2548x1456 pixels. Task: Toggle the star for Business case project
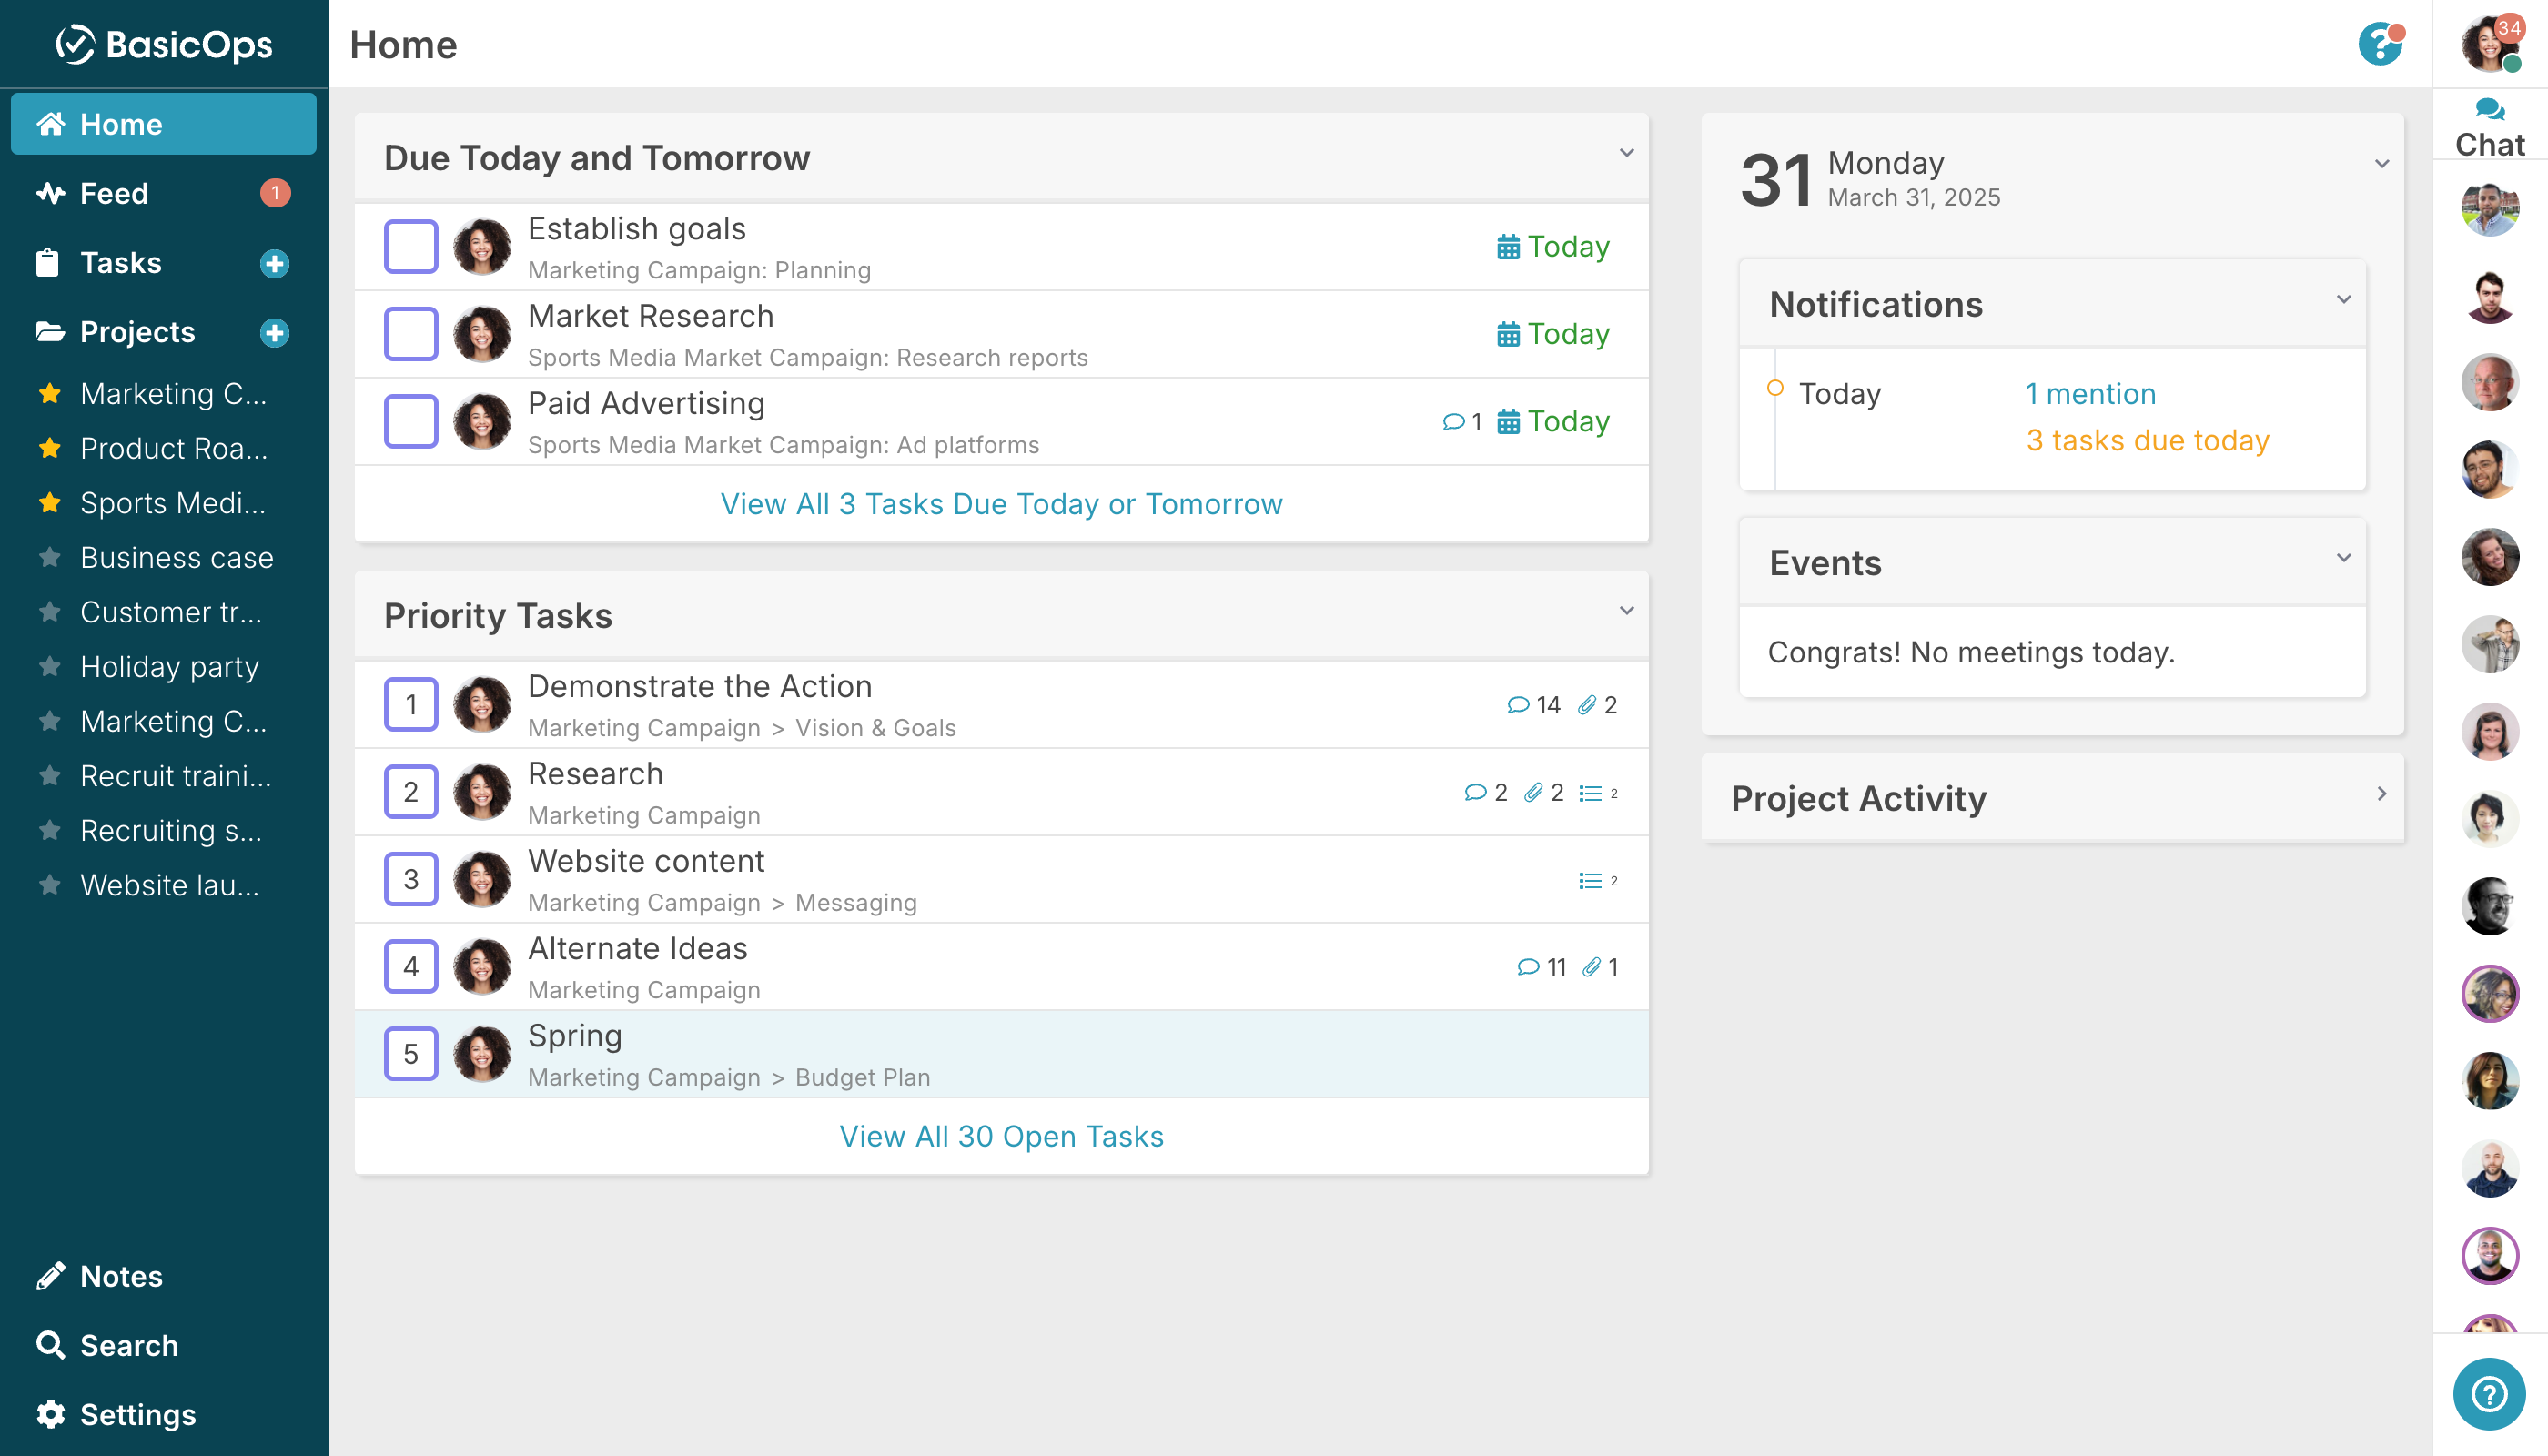(x=50, y=557)
